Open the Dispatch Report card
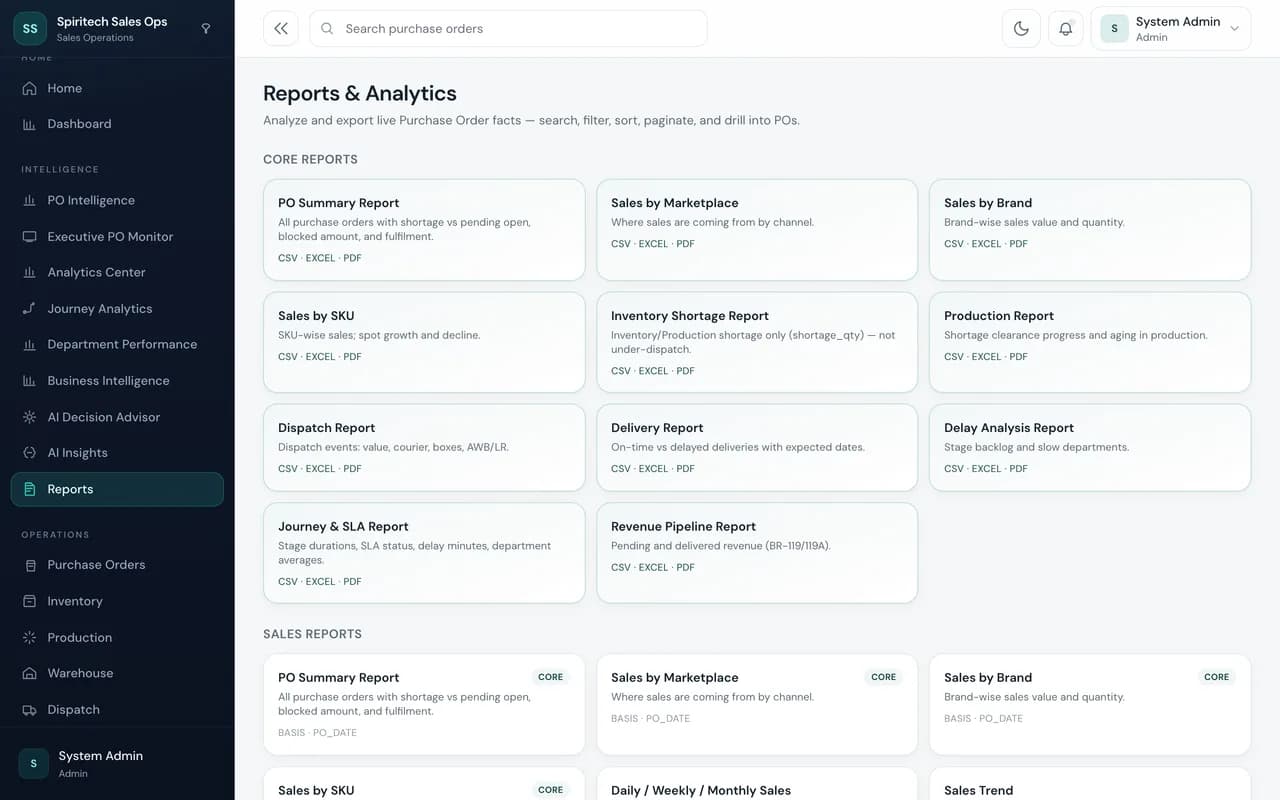The image size is (1280, 800). 424,447
